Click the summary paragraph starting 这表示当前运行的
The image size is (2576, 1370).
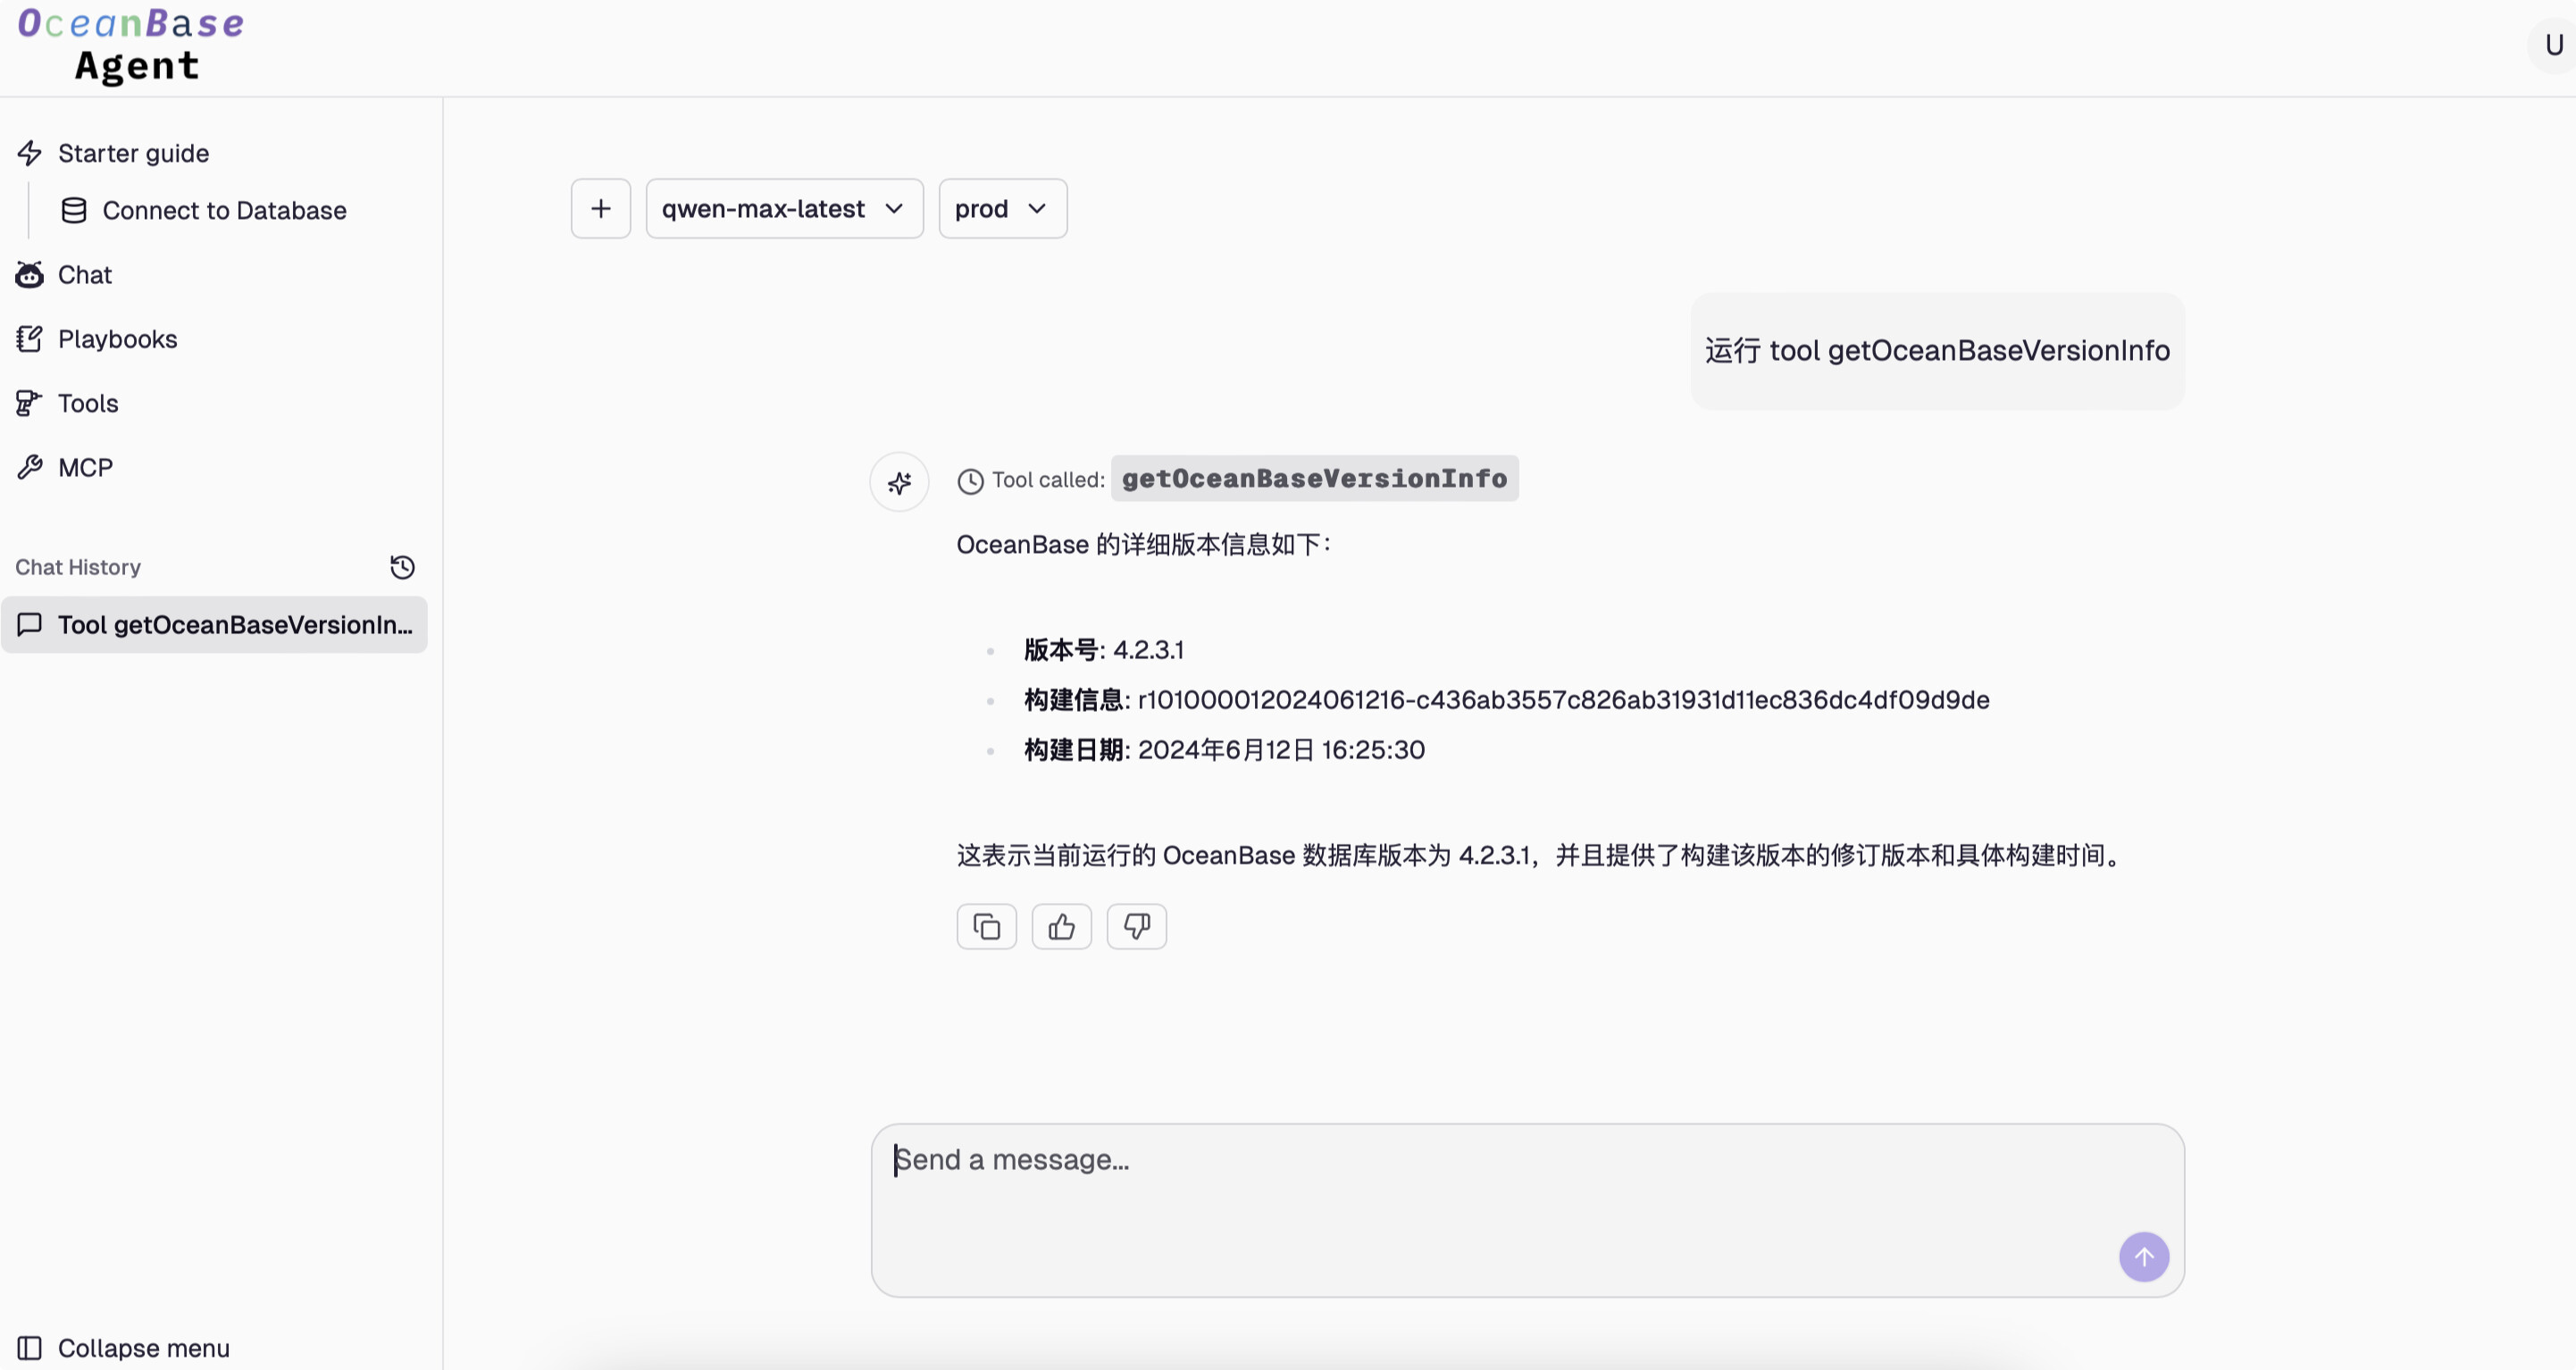[1540, 856]
